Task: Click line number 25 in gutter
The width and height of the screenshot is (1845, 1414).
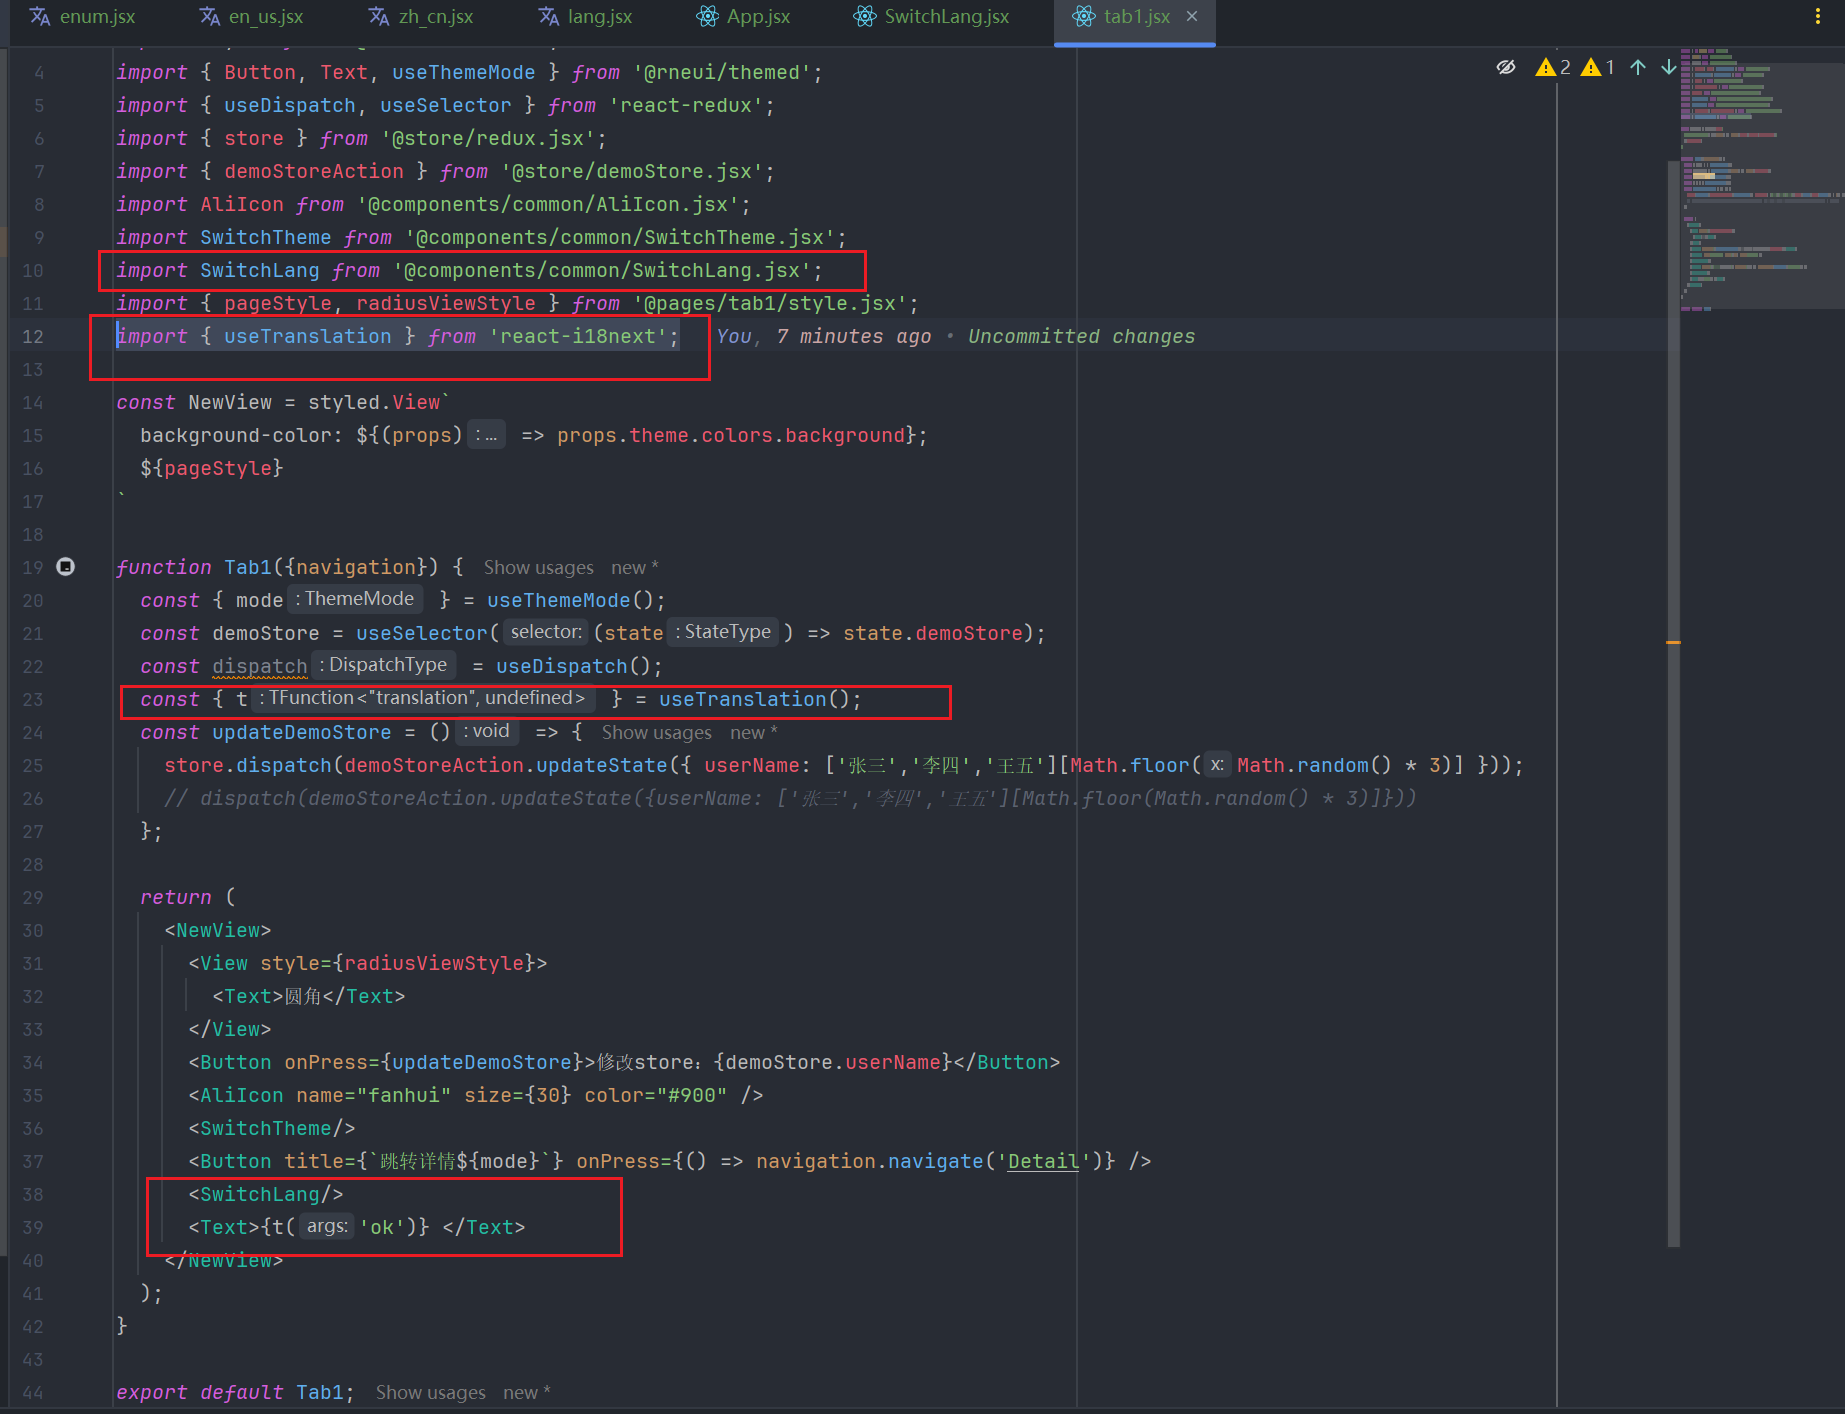Action: pos(32,766)
